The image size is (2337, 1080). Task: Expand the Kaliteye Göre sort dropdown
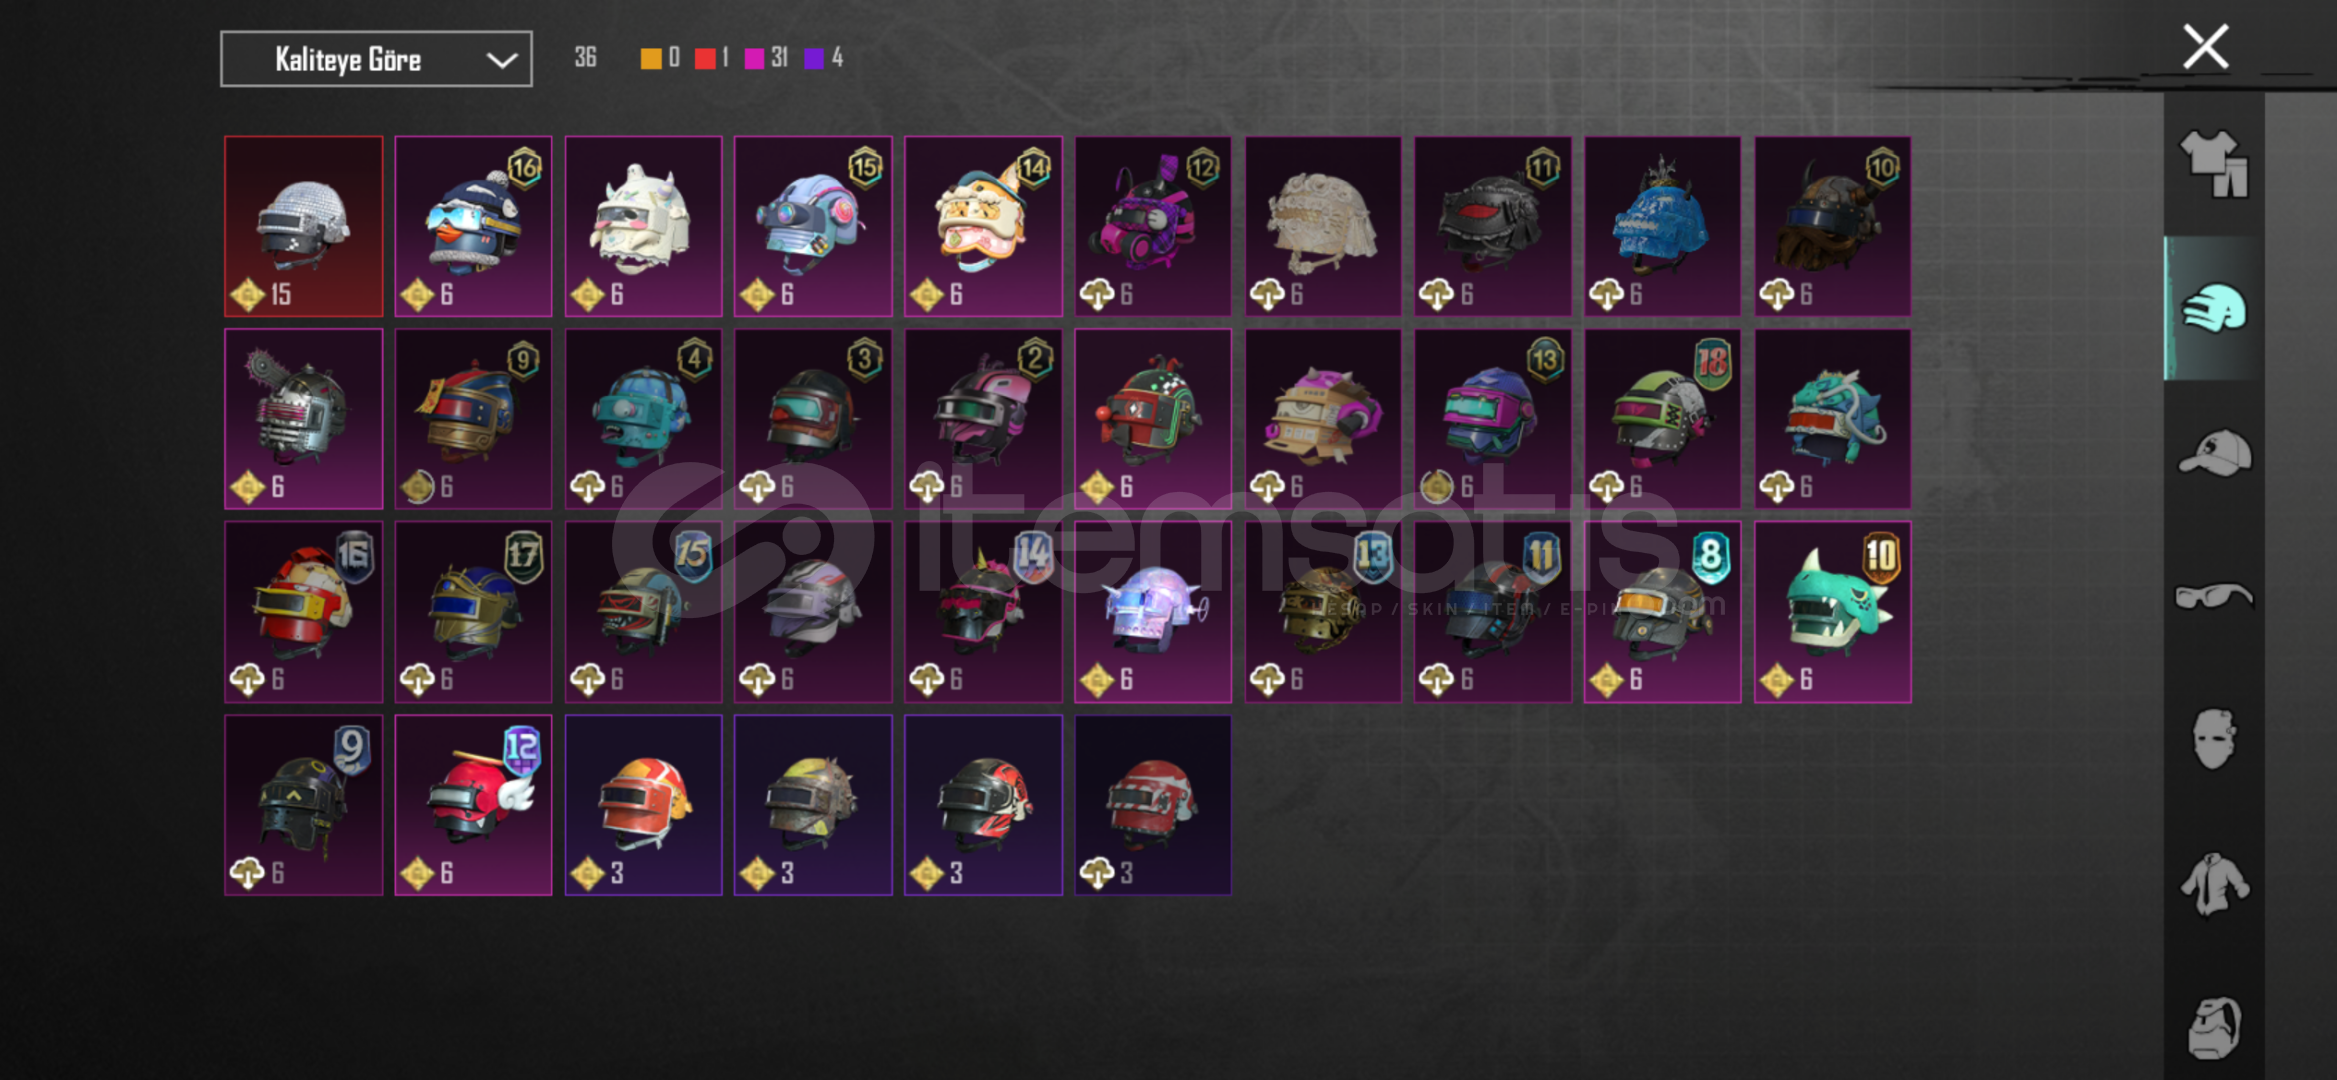pyautogui.click(x=376, y=59)
